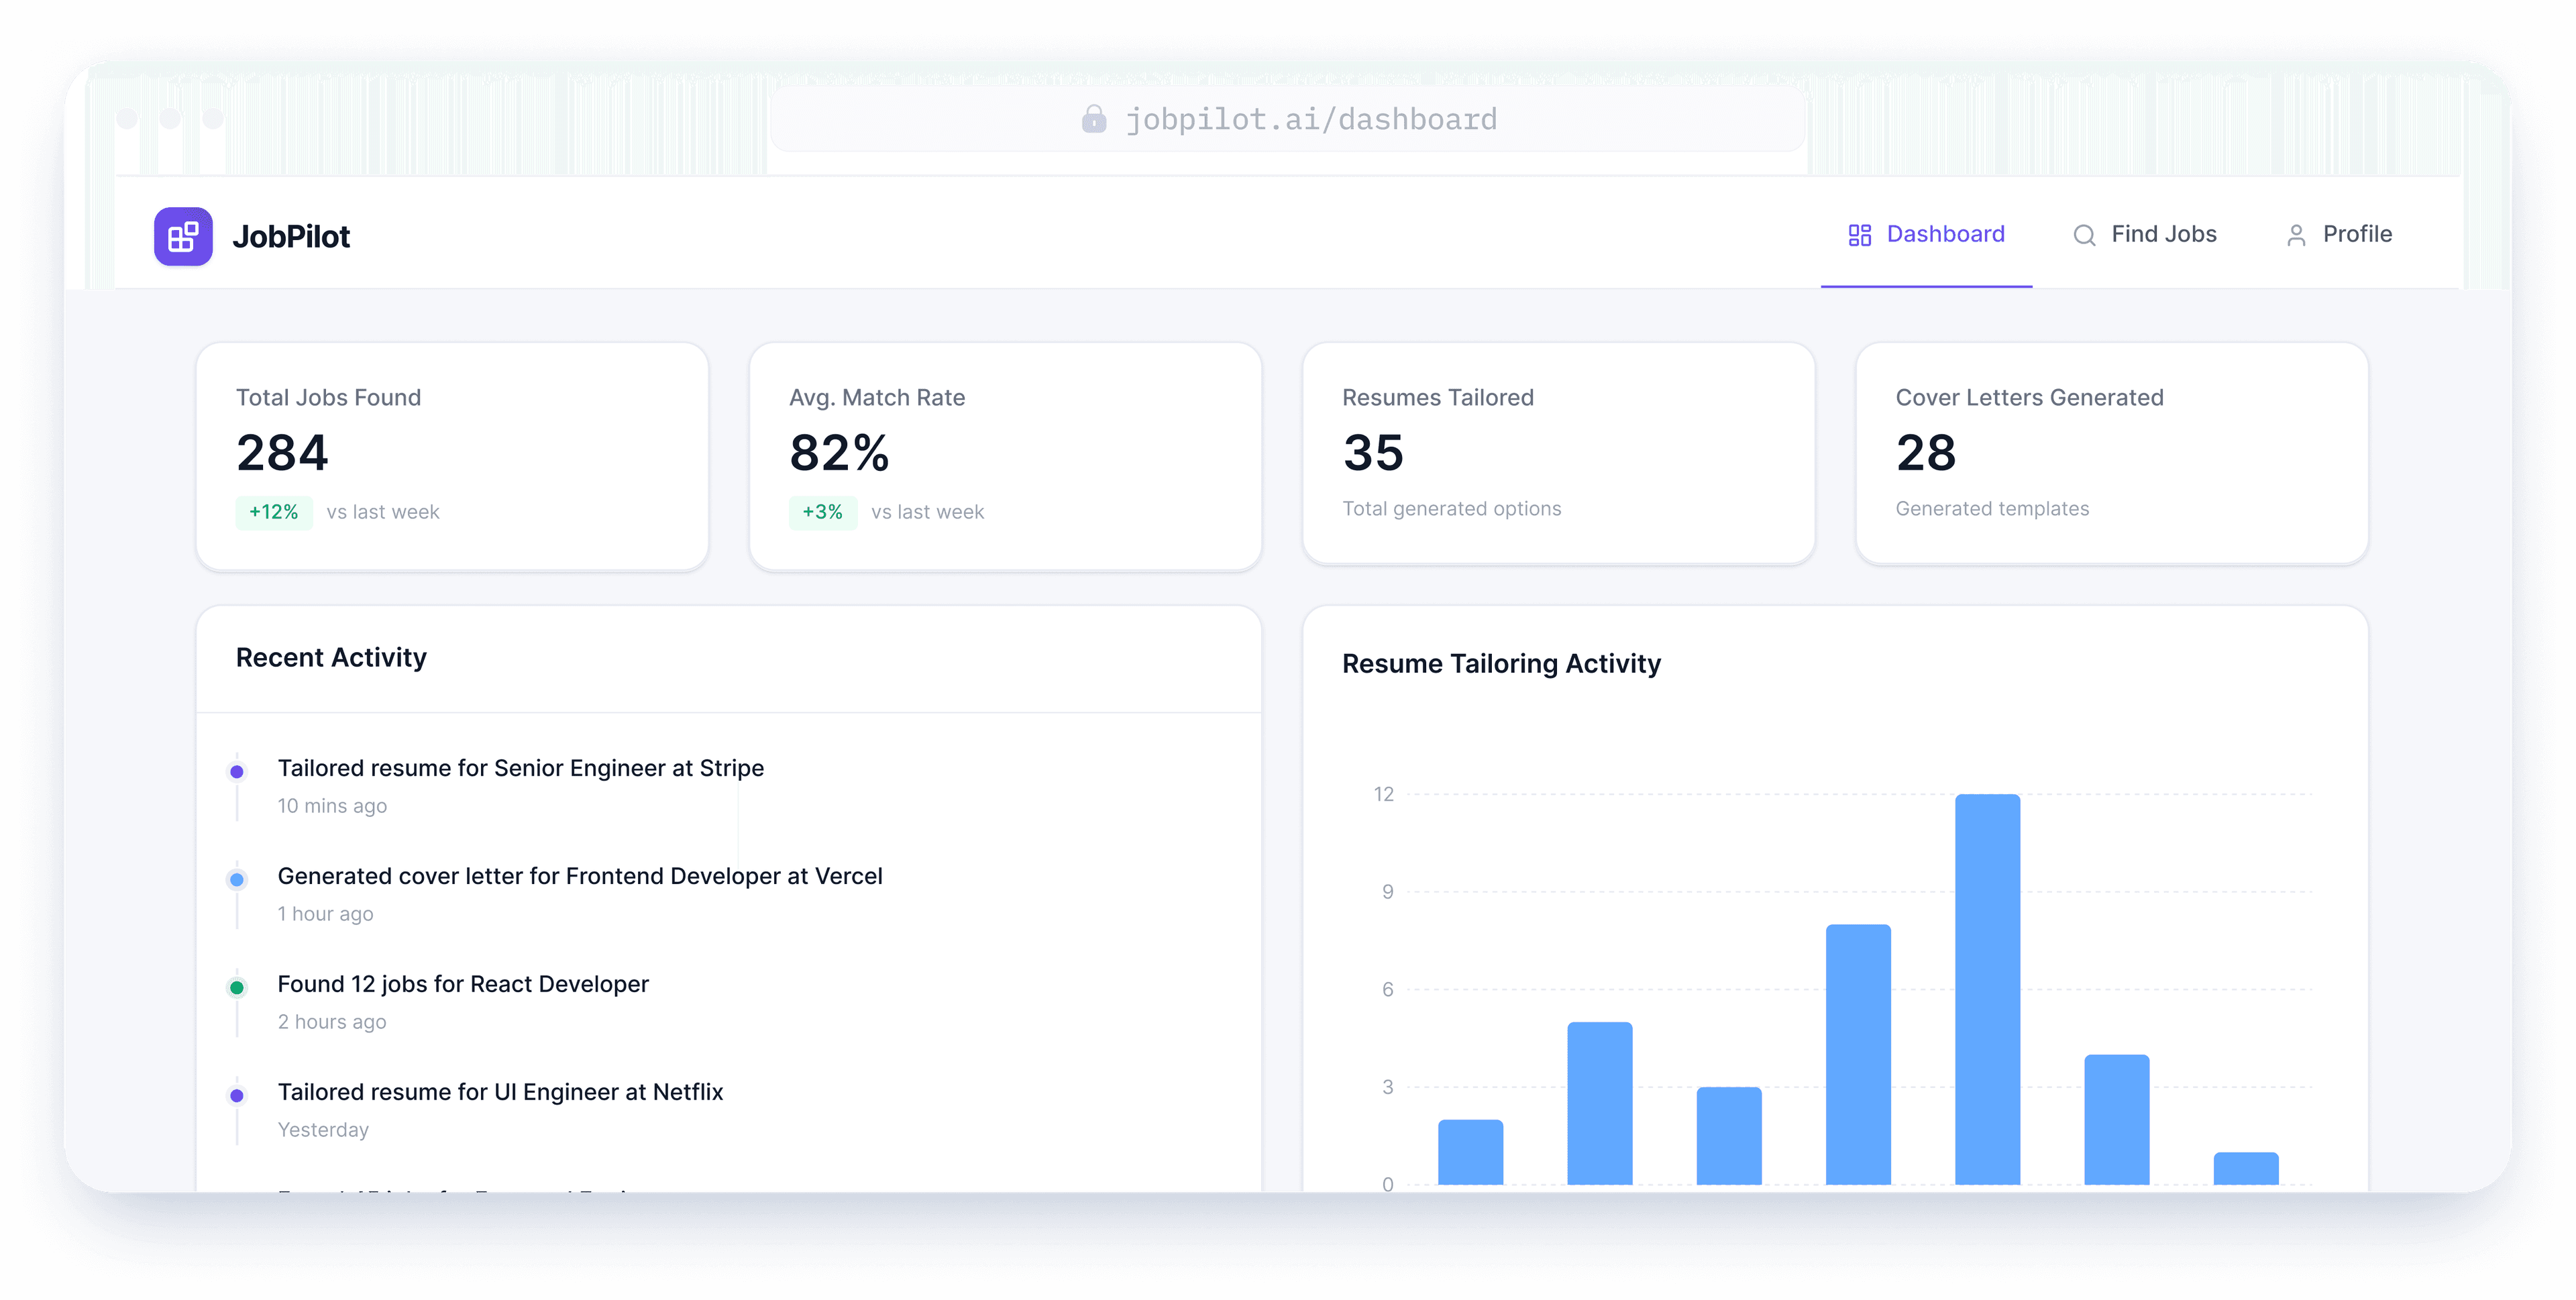Click the 'Yesterday' timestamp
Image resolution: width=2576 pixels, height=1300 pixels.
coord(323,1130)
